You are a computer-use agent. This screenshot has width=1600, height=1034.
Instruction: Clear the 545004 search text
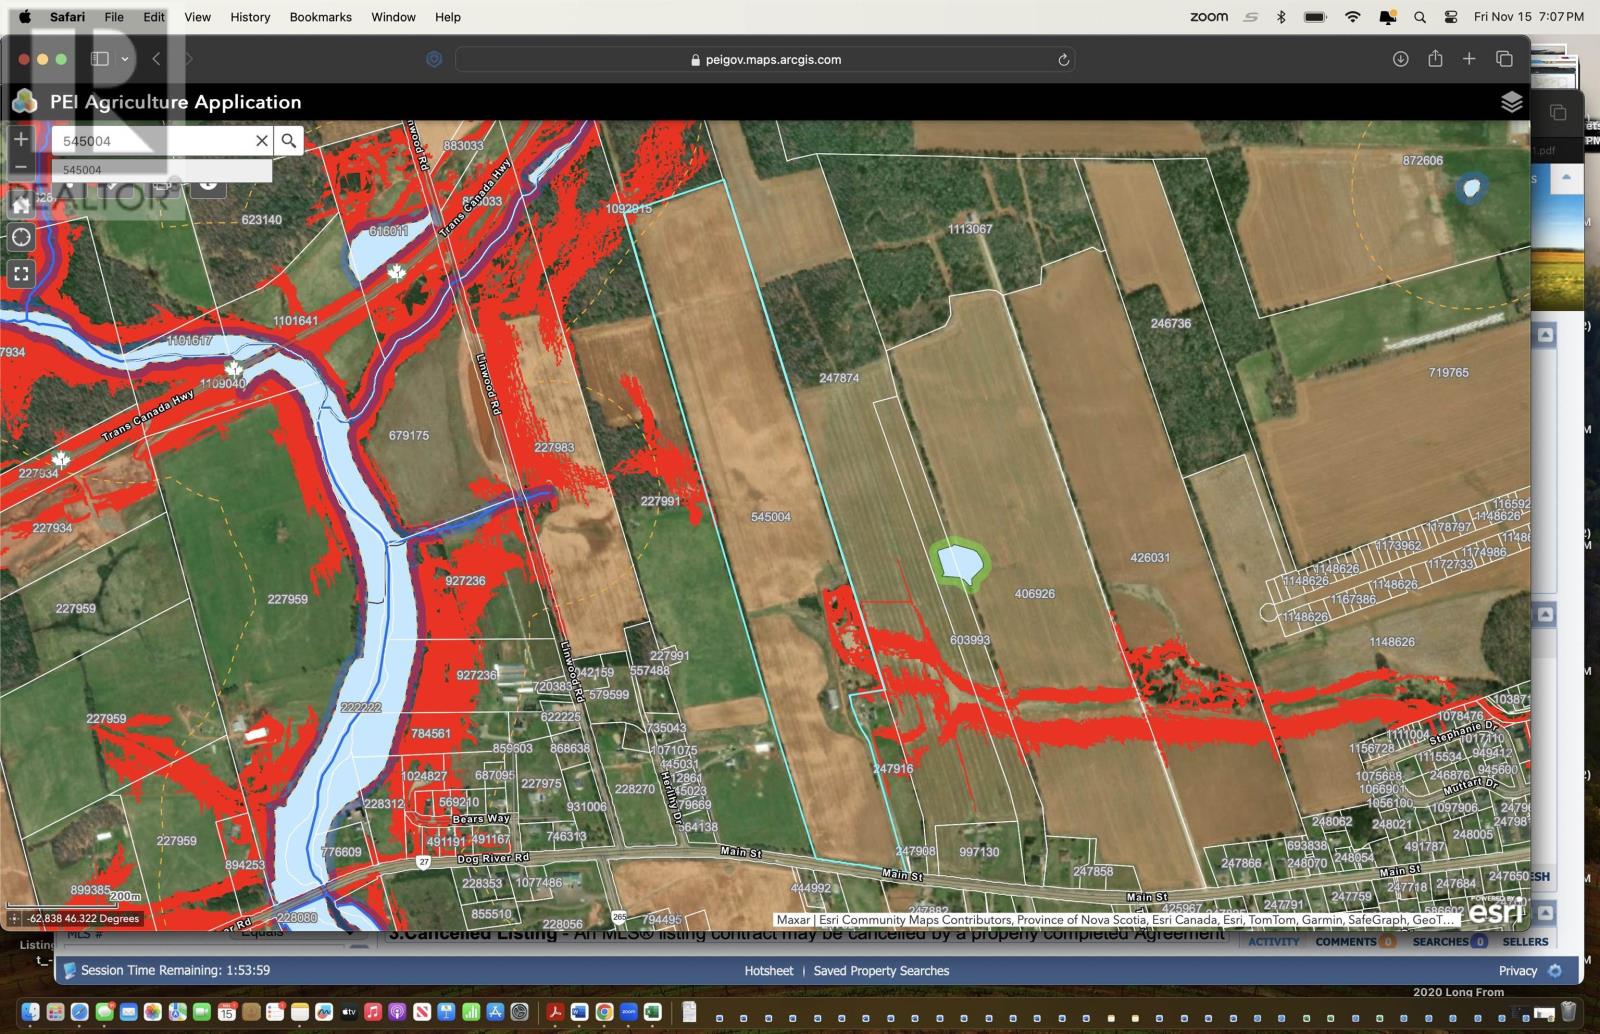(x=261, y=141)
